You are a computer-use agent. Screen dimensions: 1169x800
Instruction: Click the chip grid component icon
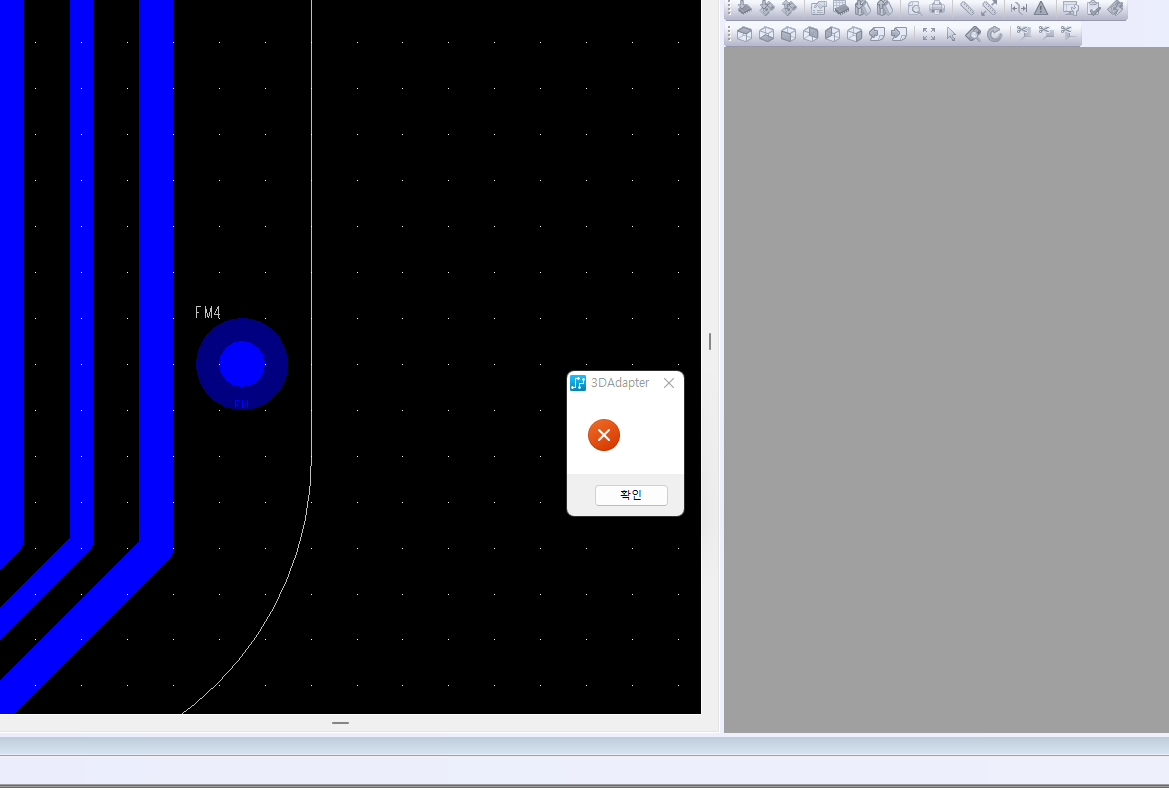(841, 8)
